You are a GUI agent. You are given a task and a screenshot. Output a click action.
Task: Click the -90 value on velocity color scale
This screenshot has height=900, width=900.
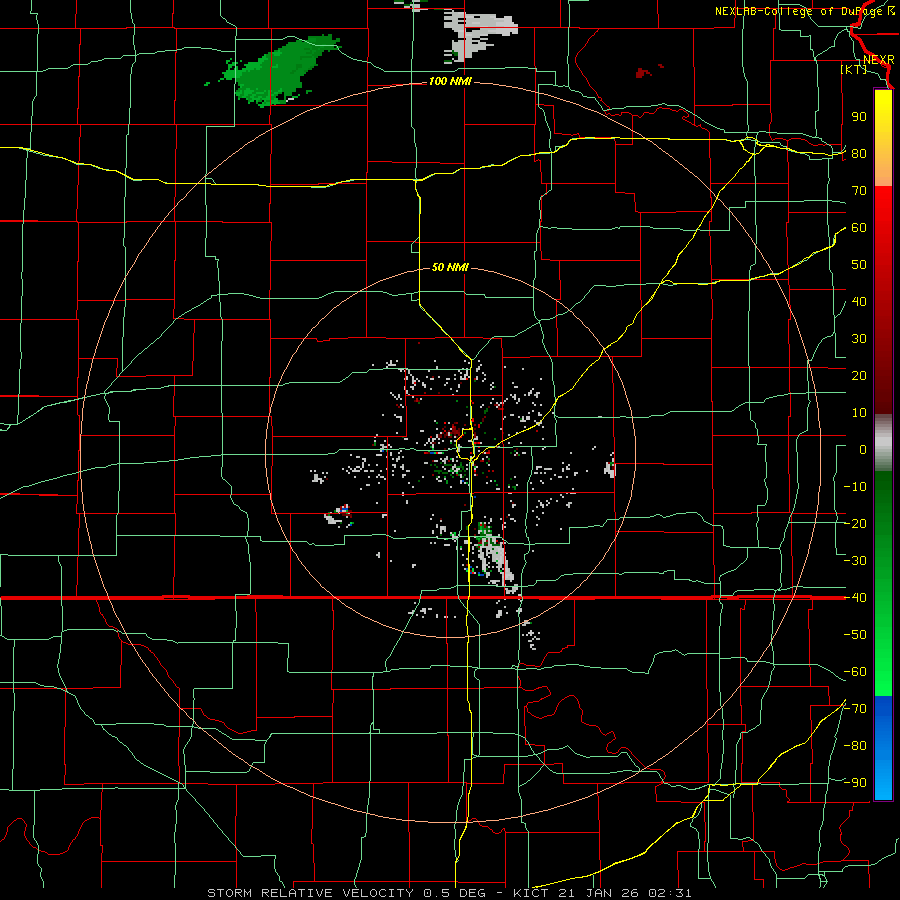(855, 783)
